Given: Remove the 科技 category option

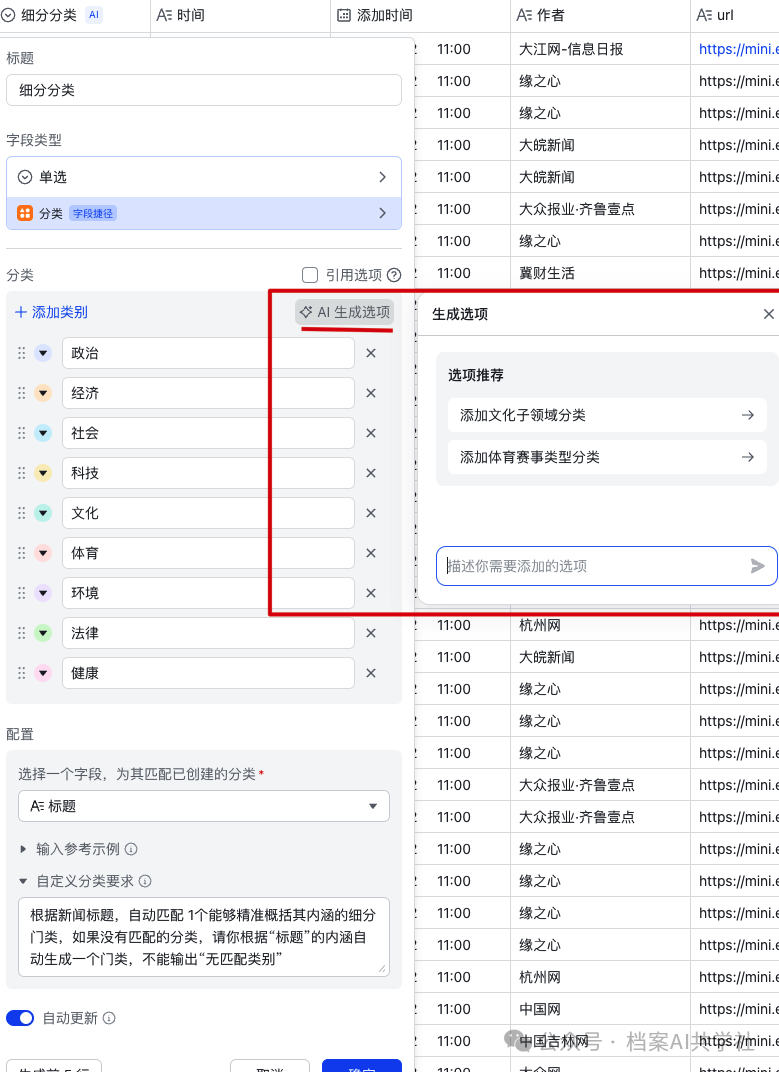Looking at the screenshot, I should click(x=371, y=473).
